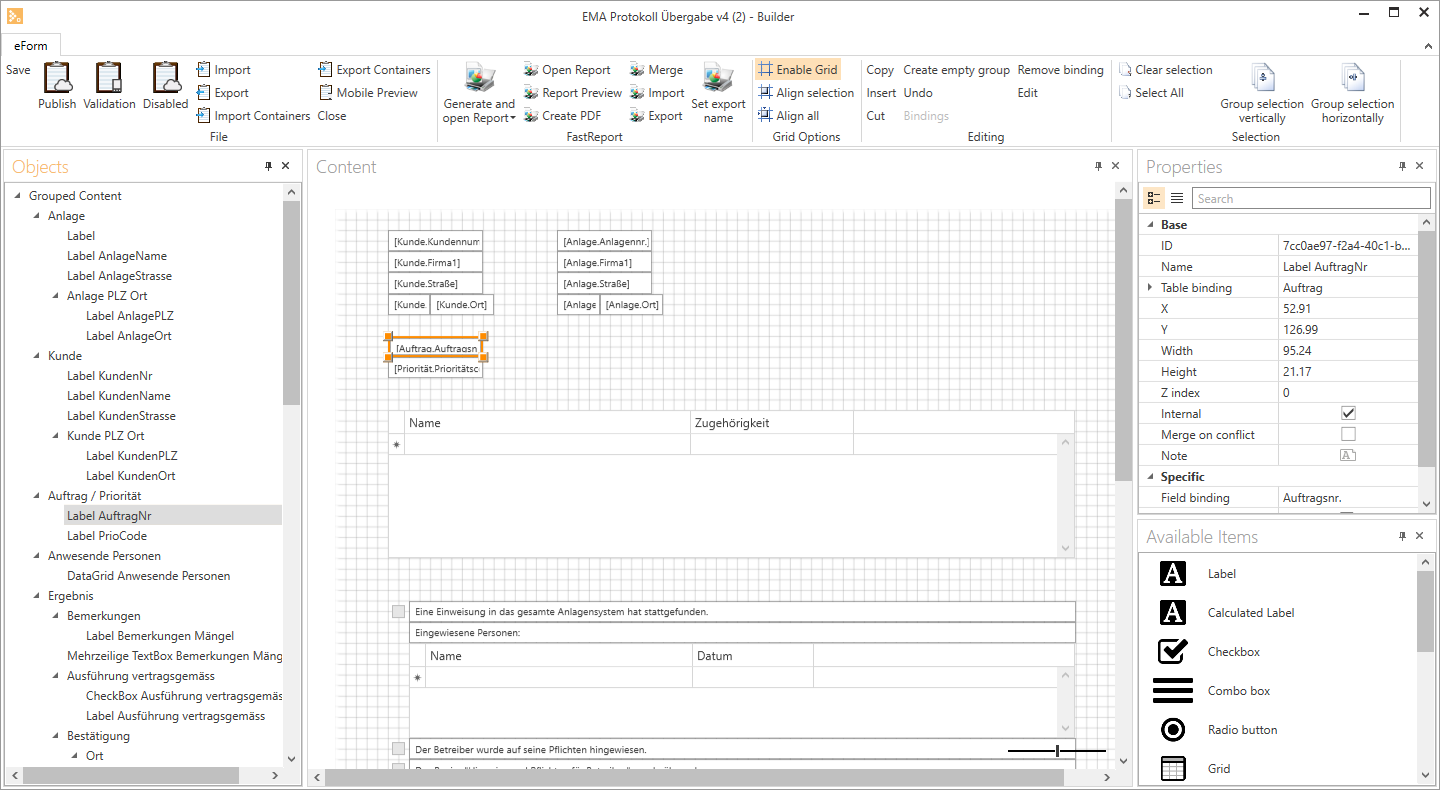Uncheck the Internal property checkbox
This screenshot has height=790, width=1440.
(1348, 413)
